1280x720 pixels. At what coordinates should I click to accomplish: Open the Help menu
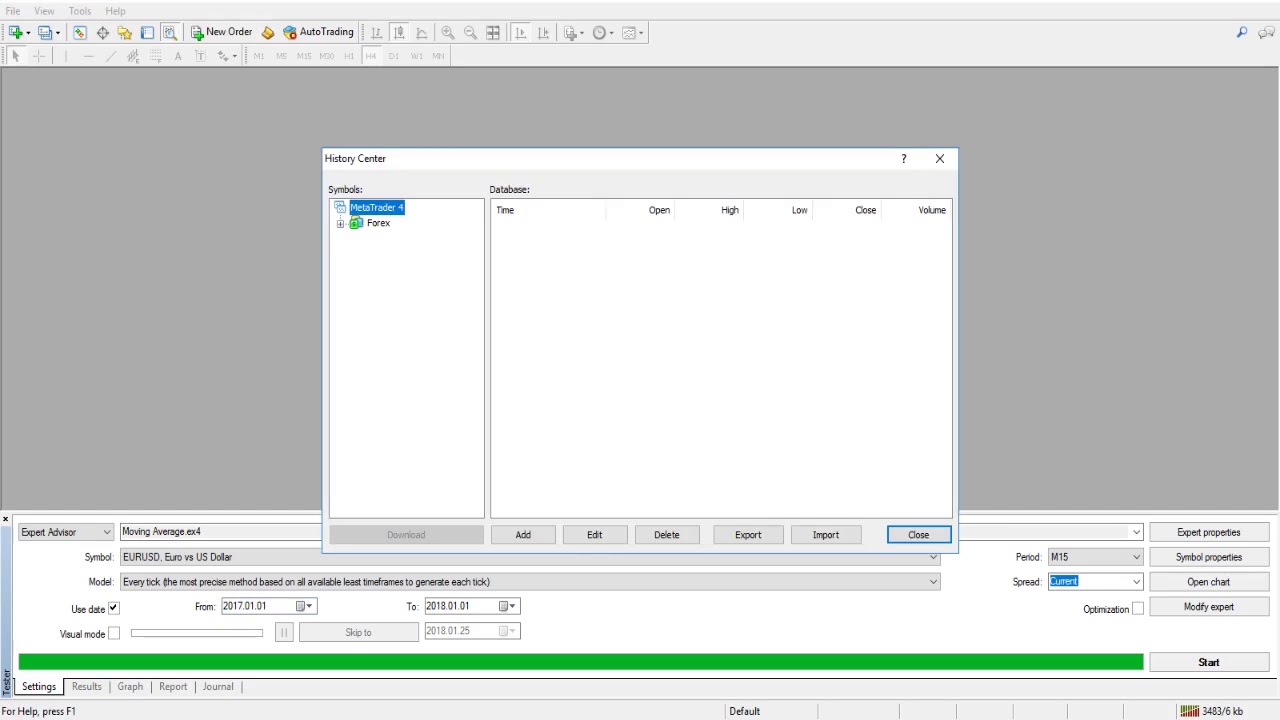115,11
